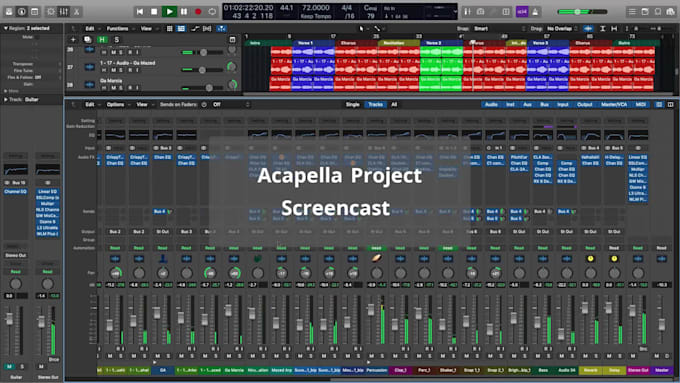The image size is (680, 383).
Task: Switch mixer to Tracks view
Action: click(x=376, y=105)
